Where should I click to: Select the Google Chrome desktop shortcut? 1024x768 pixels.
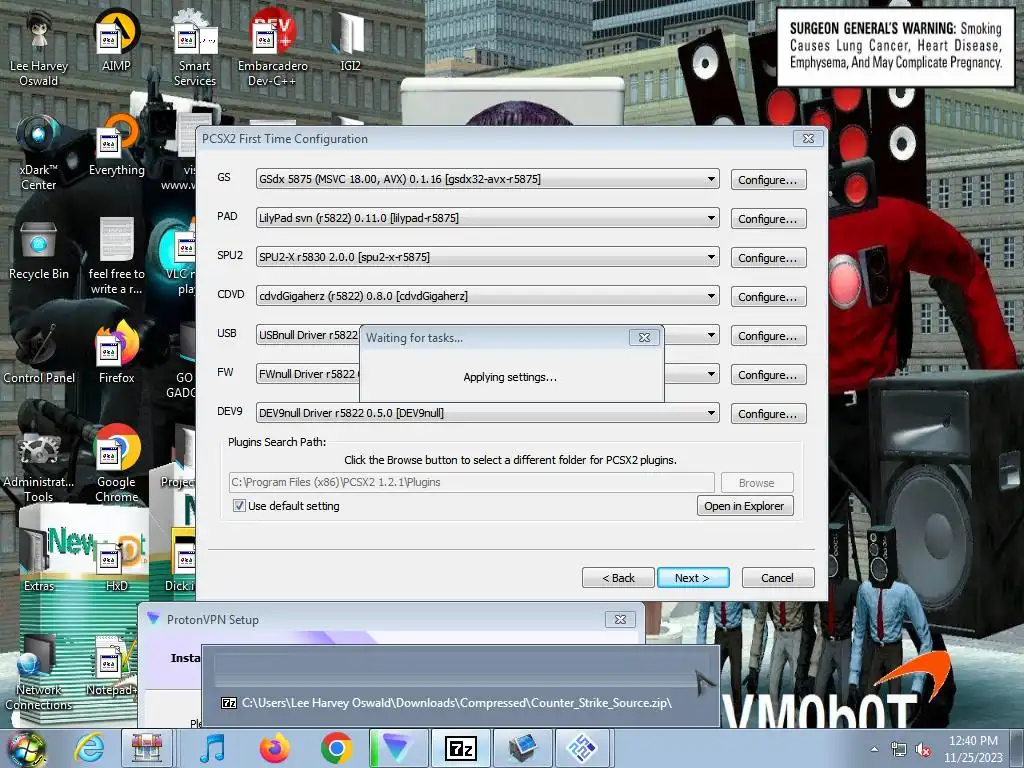[116, 464]
